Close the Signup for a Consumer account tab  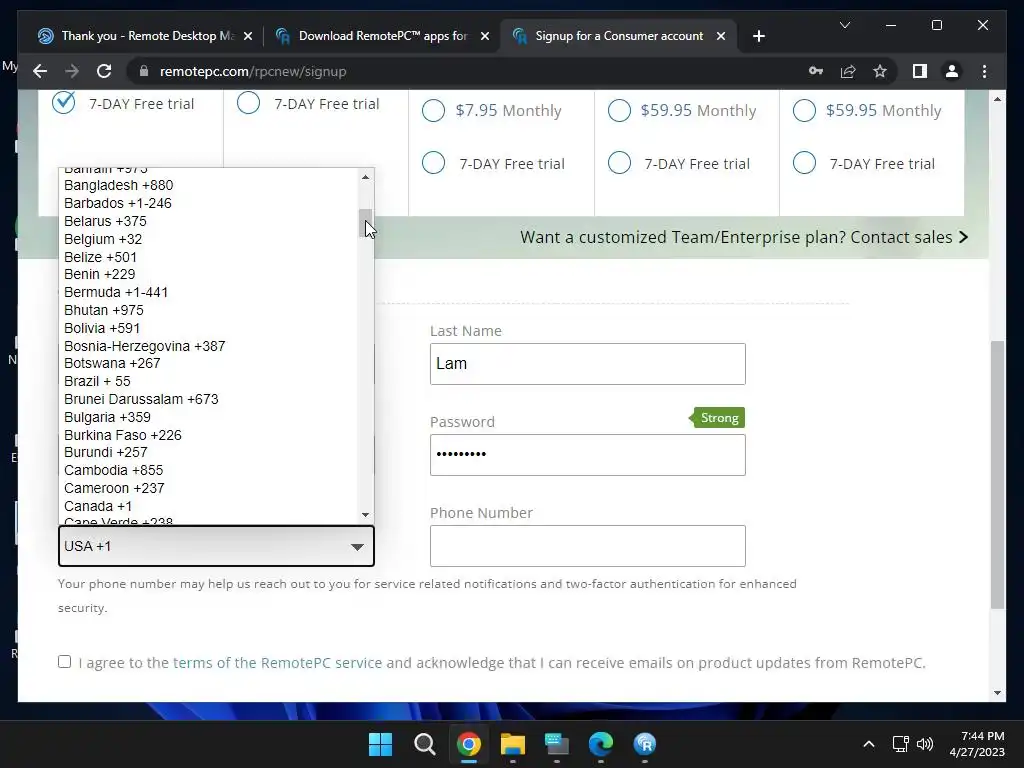pyautogui.click(x=720, y=36)
